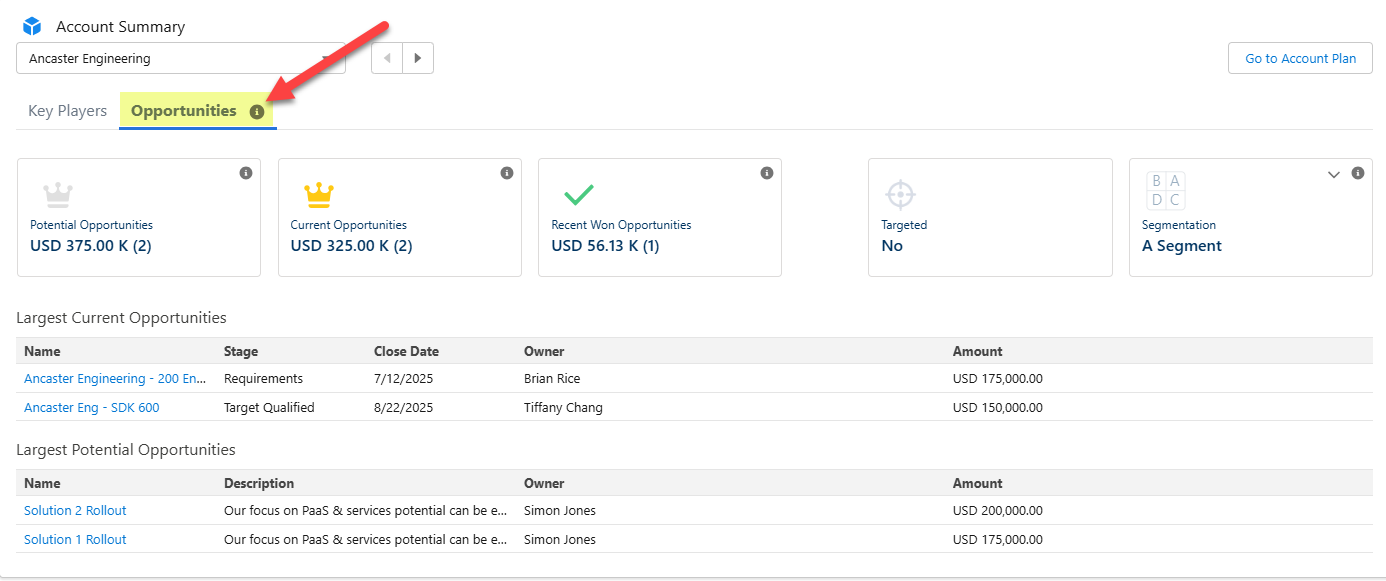This screenshot has height=581, width=1386.
Task: Click info icon on Current Opportunities card
Action: 507,173
